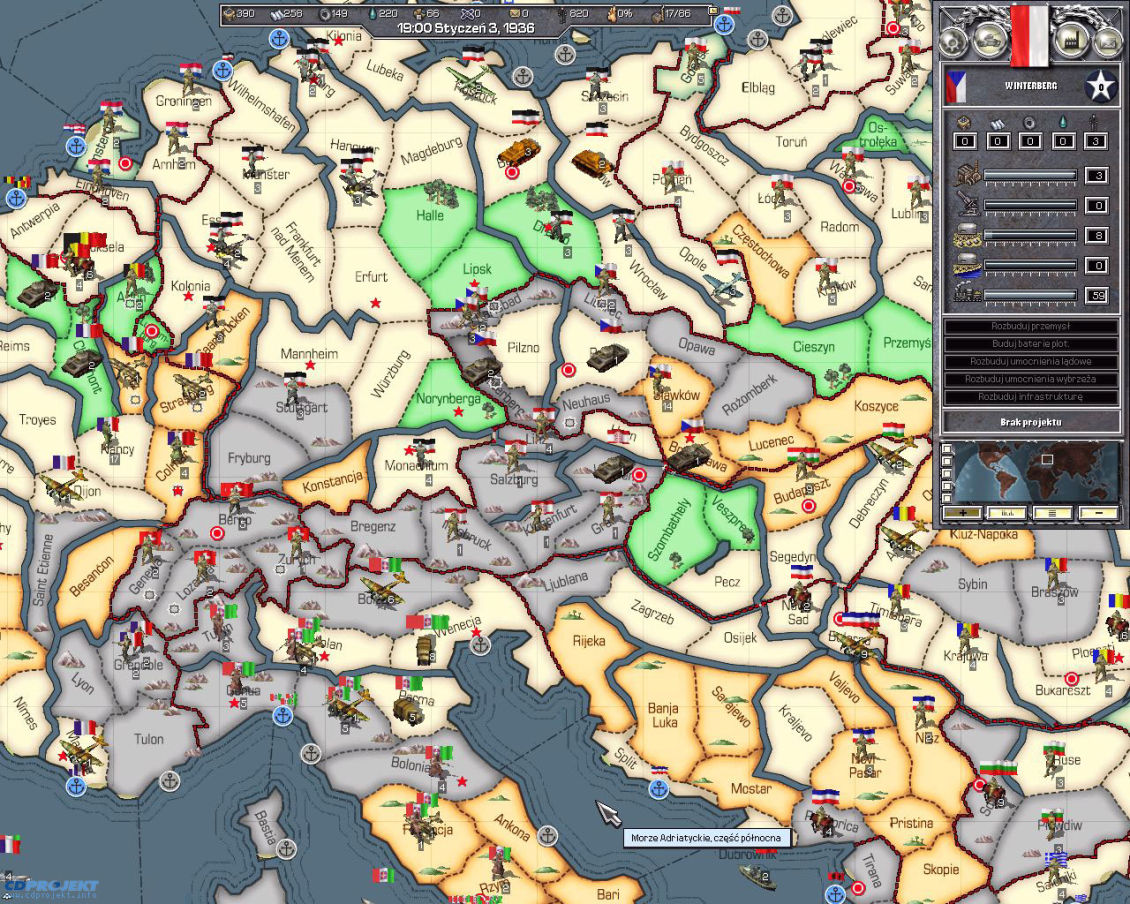
Task: Click the world minimap
Action: point(1036,473)
